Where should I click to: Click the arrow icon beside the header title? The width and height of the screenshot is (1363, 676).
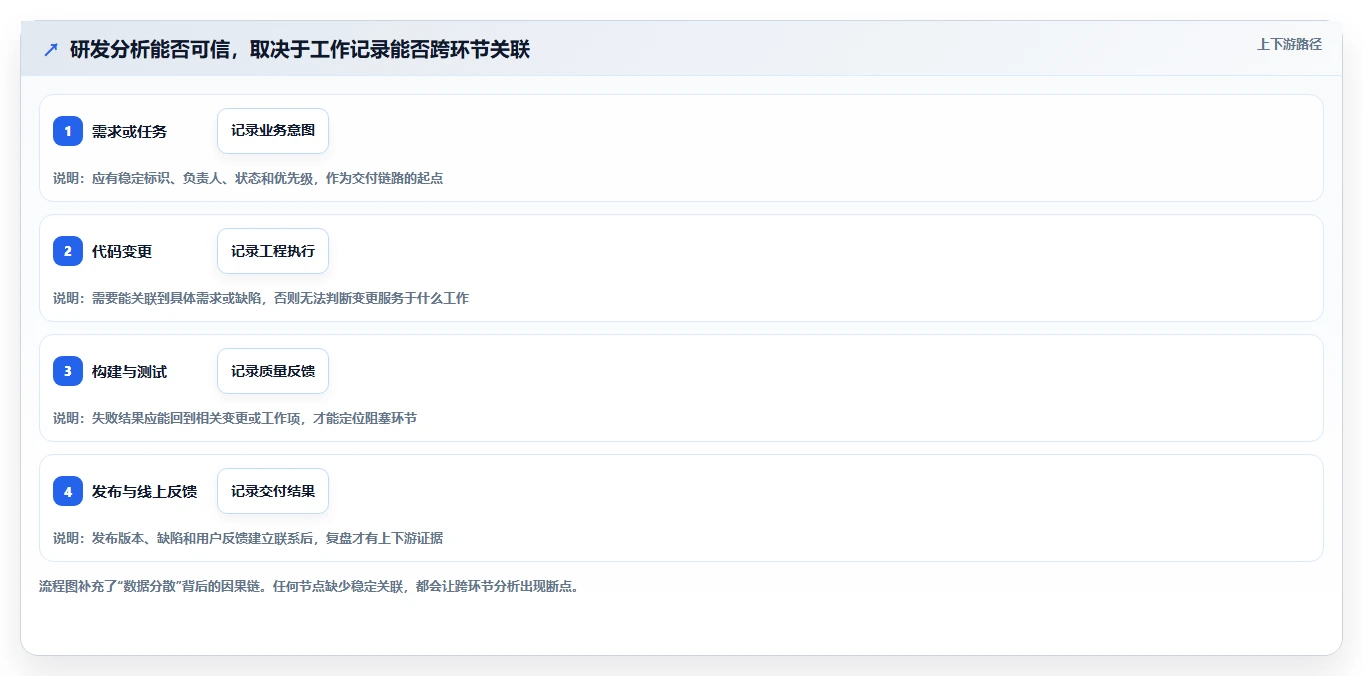click(51, 49)
